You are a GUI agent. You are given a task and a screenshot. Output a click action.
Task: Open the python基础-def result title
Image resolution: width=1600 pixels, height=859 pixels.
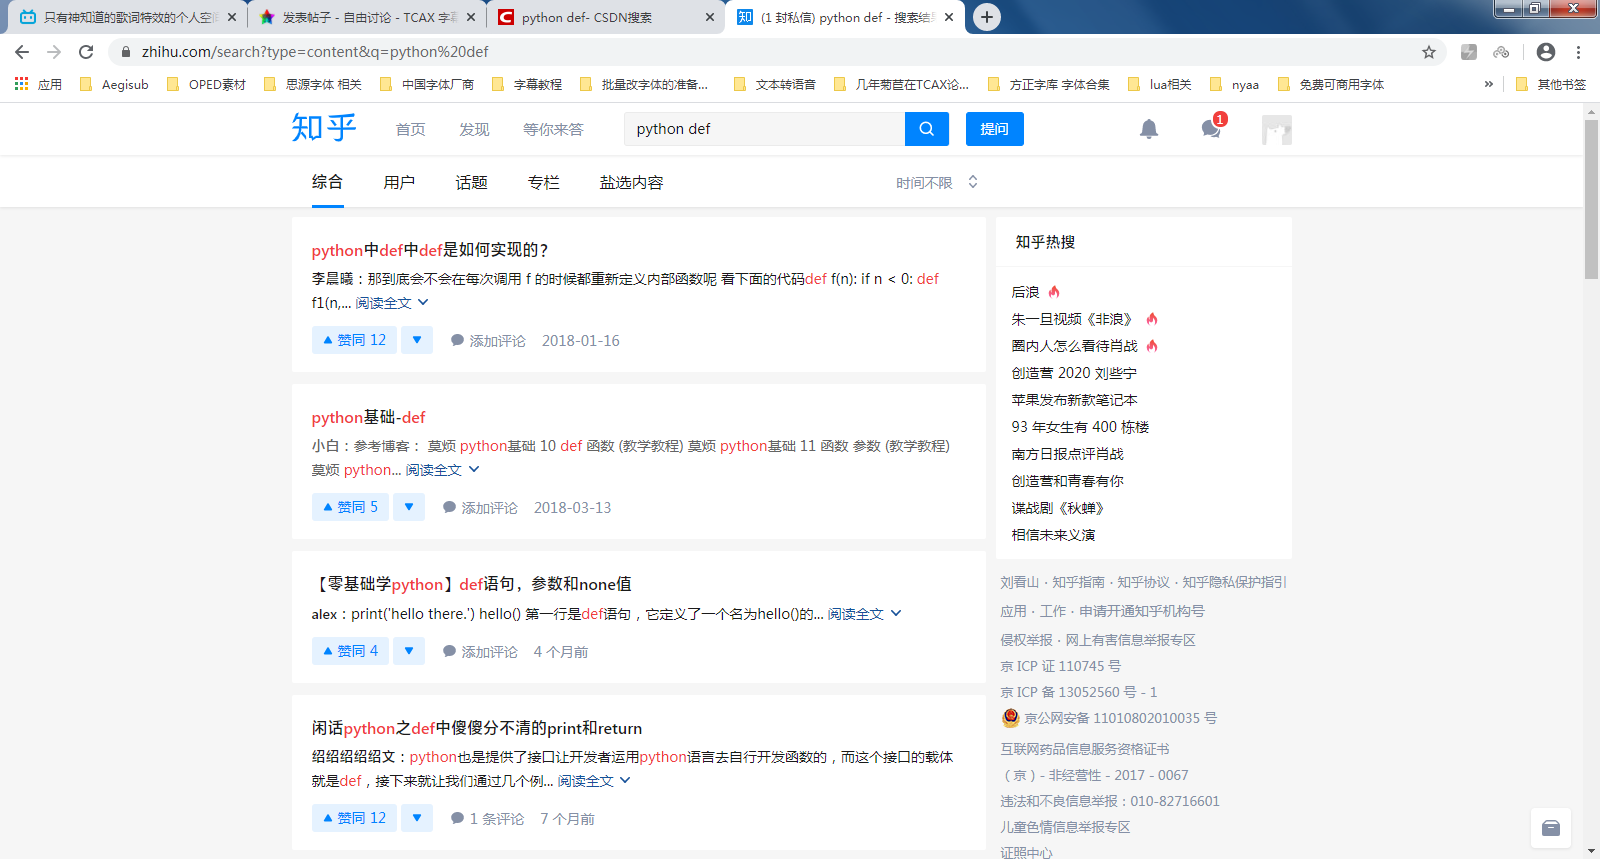pyautogui.click(x=368, y=417)
